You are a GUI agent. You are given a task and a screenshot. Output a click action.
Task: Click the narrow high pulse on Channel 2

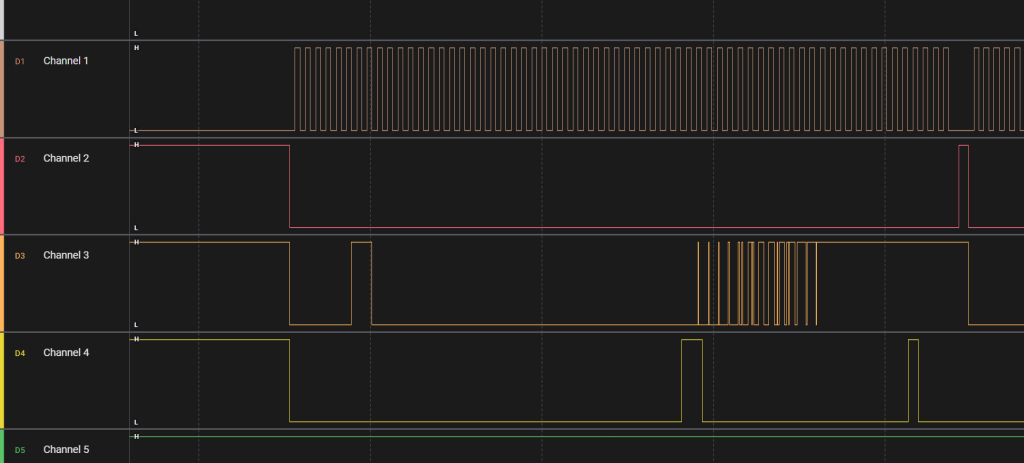(963, 185)
